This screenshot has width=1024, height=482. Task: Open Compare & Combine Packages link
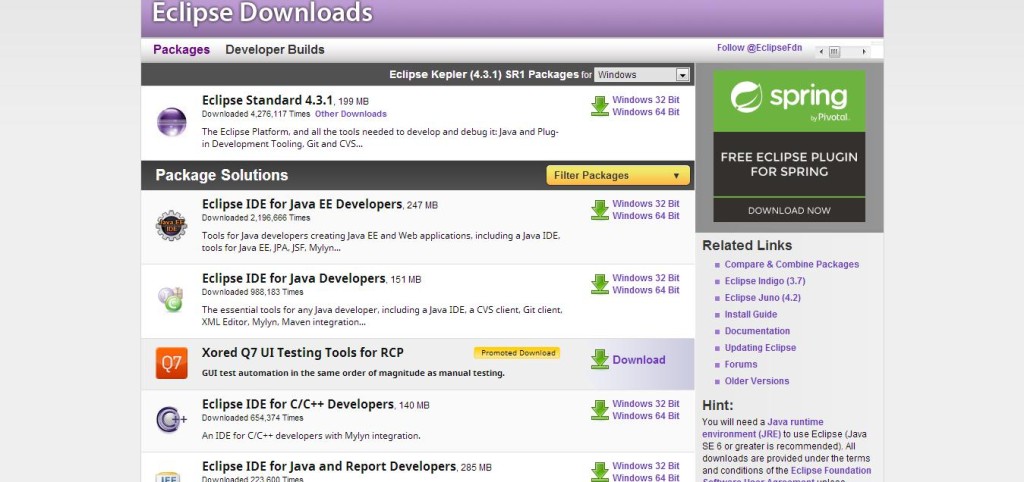[x=792, y=265]
